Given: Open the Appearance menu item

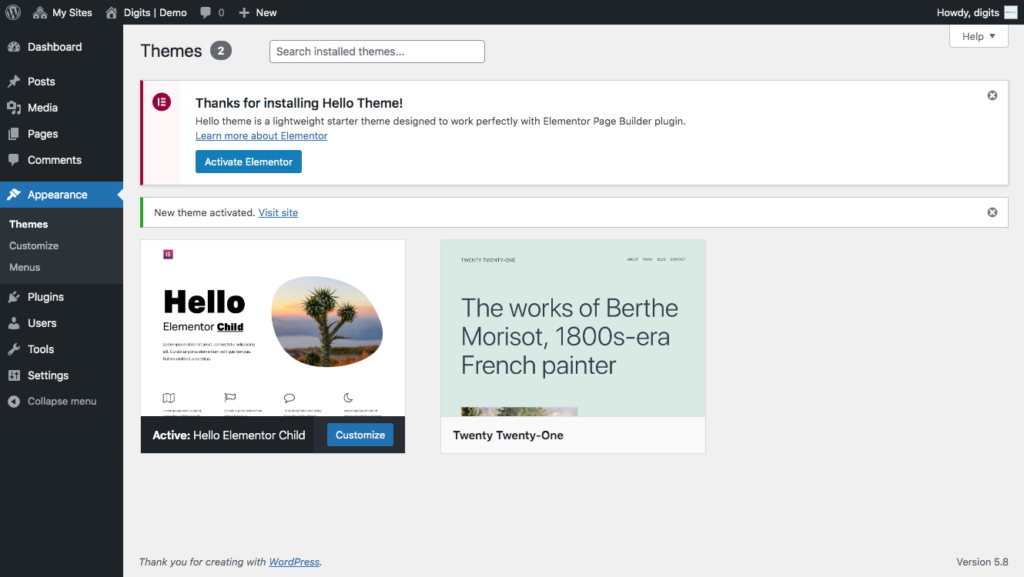Looking at the screenshot, I should (x=61, y=195).
